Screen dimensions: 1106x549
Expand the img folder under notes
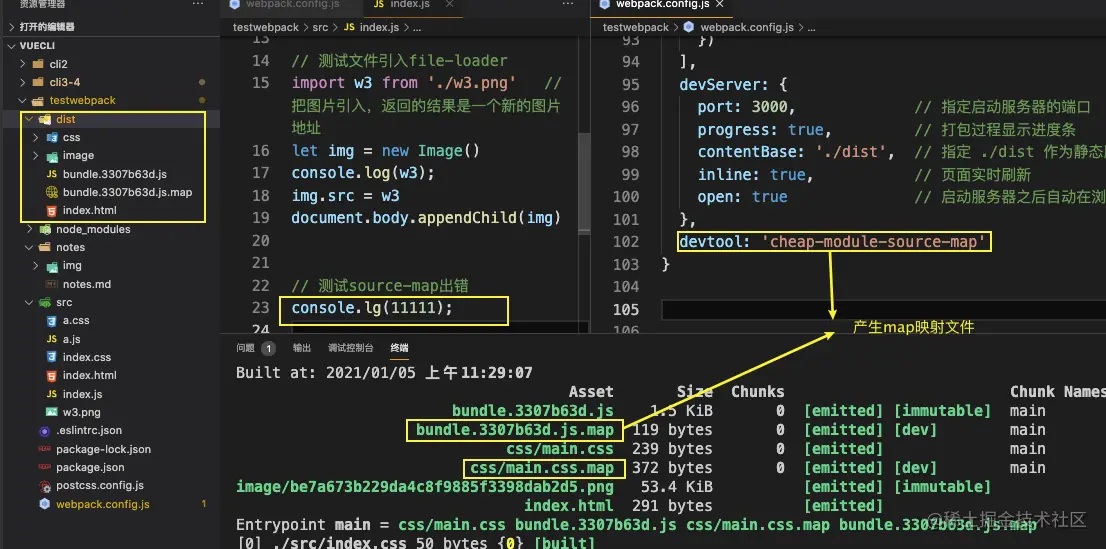click(x=35, y=265)
